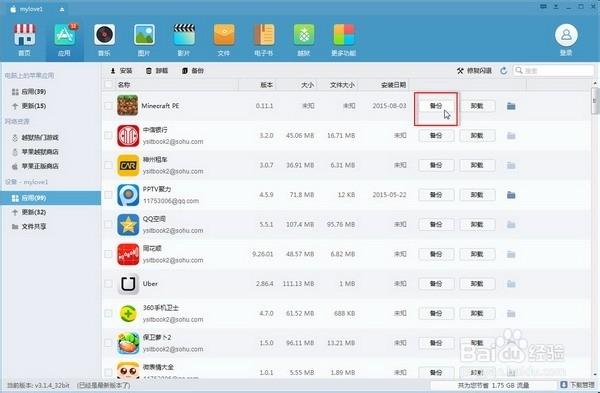Open 下载管理 download manager in status bar

(577, 385)
